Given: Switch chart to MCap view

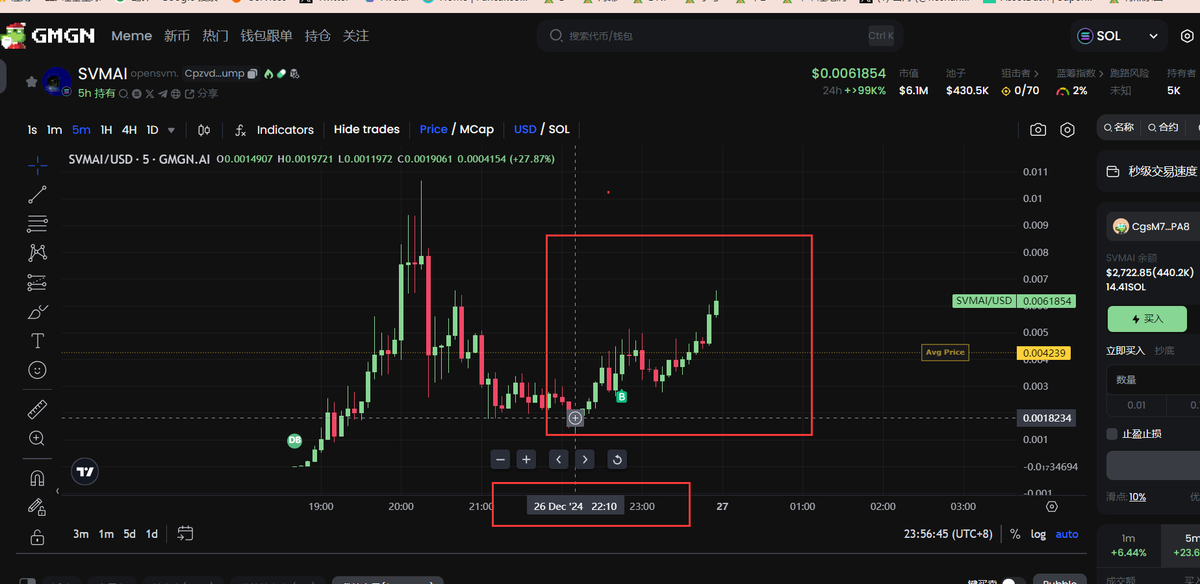Looking at the screenshot, I should 477,130.
